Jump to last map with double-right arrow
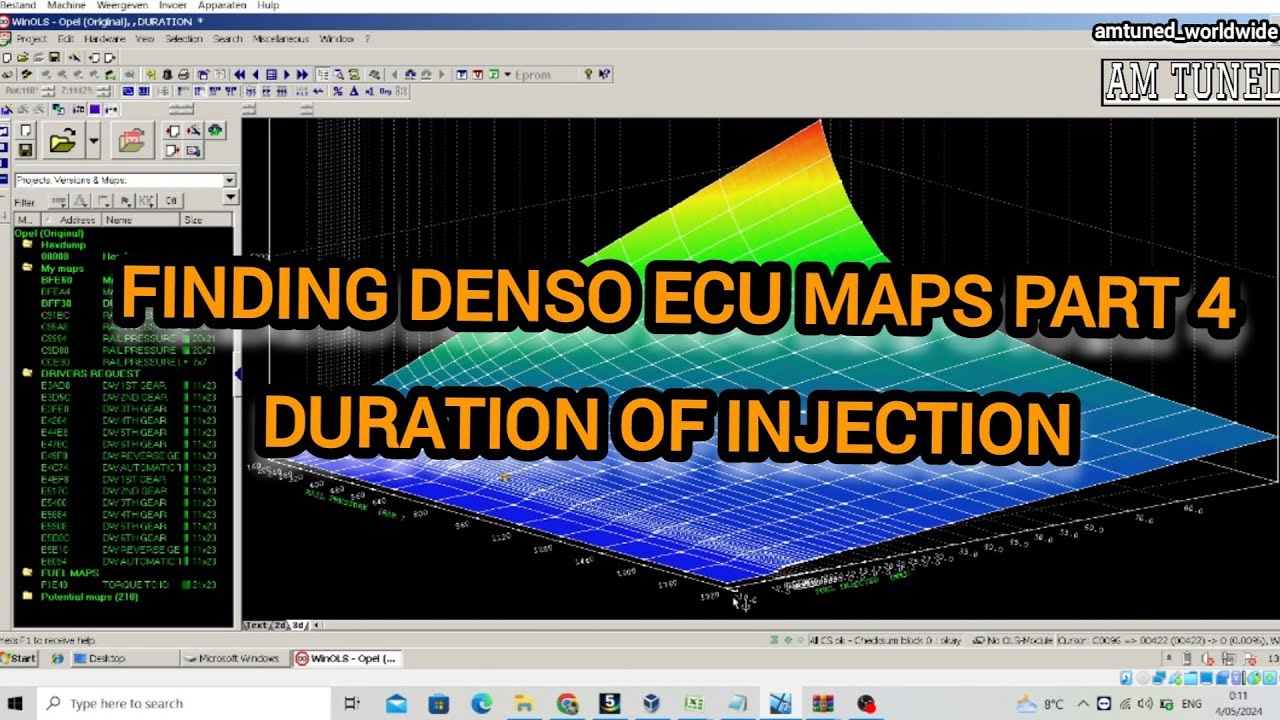The width and height of the screenshot is (1280, 720). (x=303, y=75)
